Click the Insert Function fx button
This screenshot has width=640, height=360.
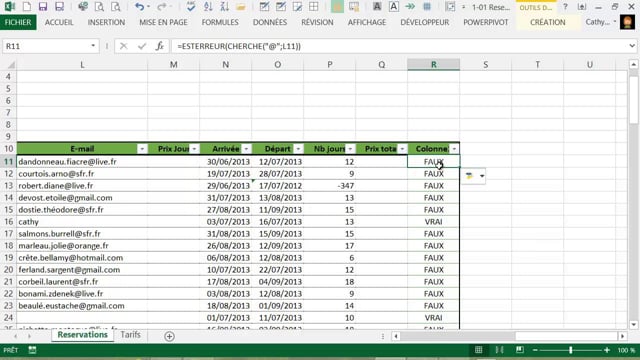click(160, 46)
